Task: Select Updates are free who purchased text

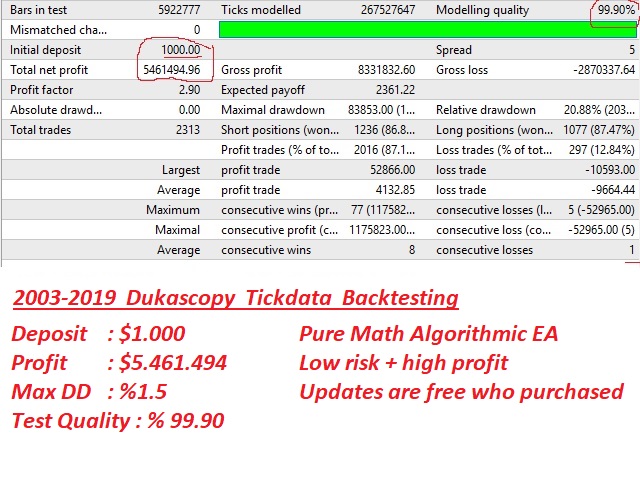Action: click(462, 392)
